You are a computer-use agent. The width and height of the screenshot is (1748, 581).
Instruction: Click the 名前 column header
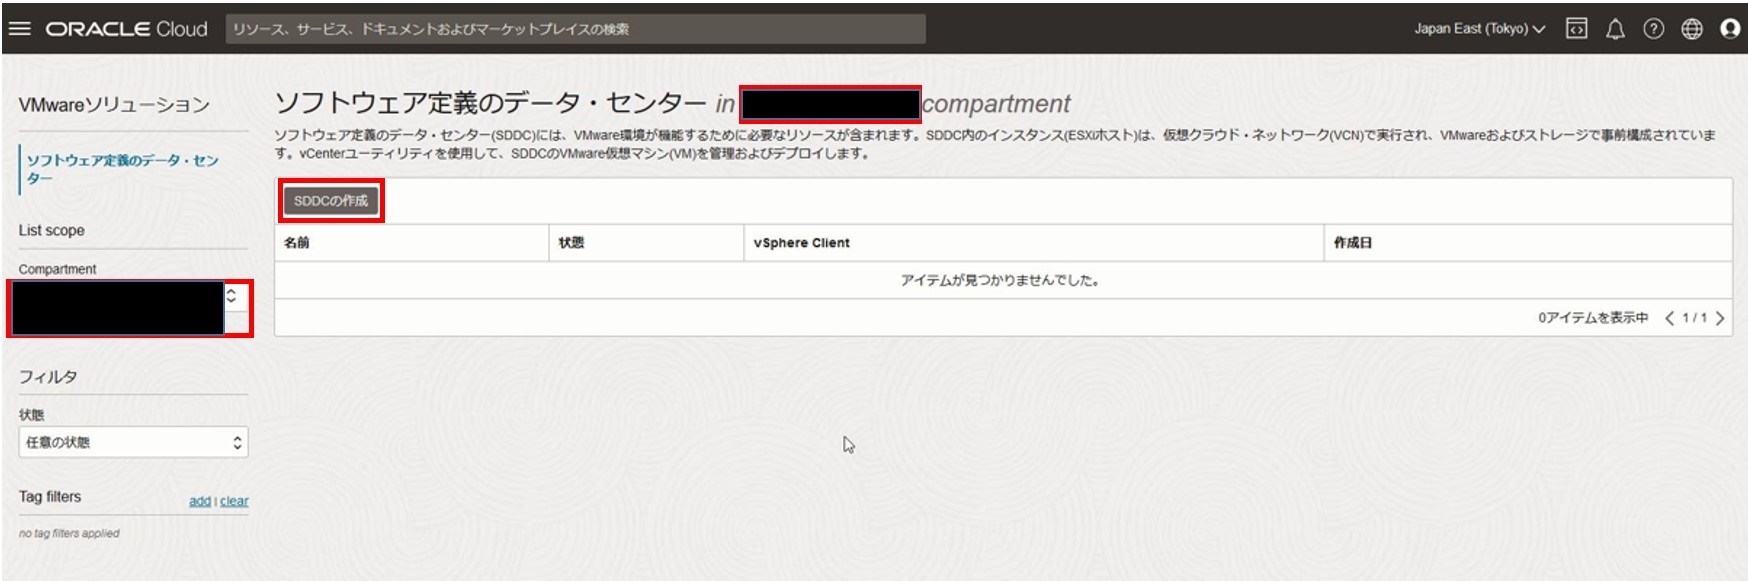click(297, 243)
